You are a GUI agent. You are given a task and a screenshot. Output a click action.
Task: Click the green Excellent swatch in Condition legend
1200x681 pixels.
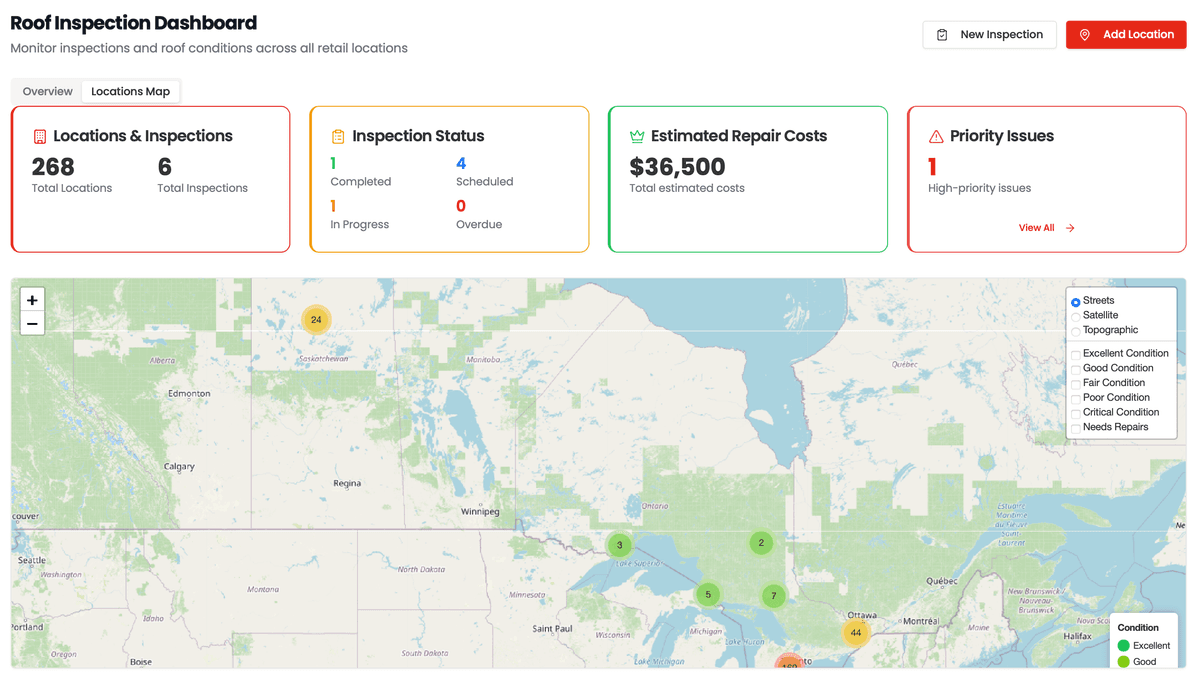point(1126,645)
